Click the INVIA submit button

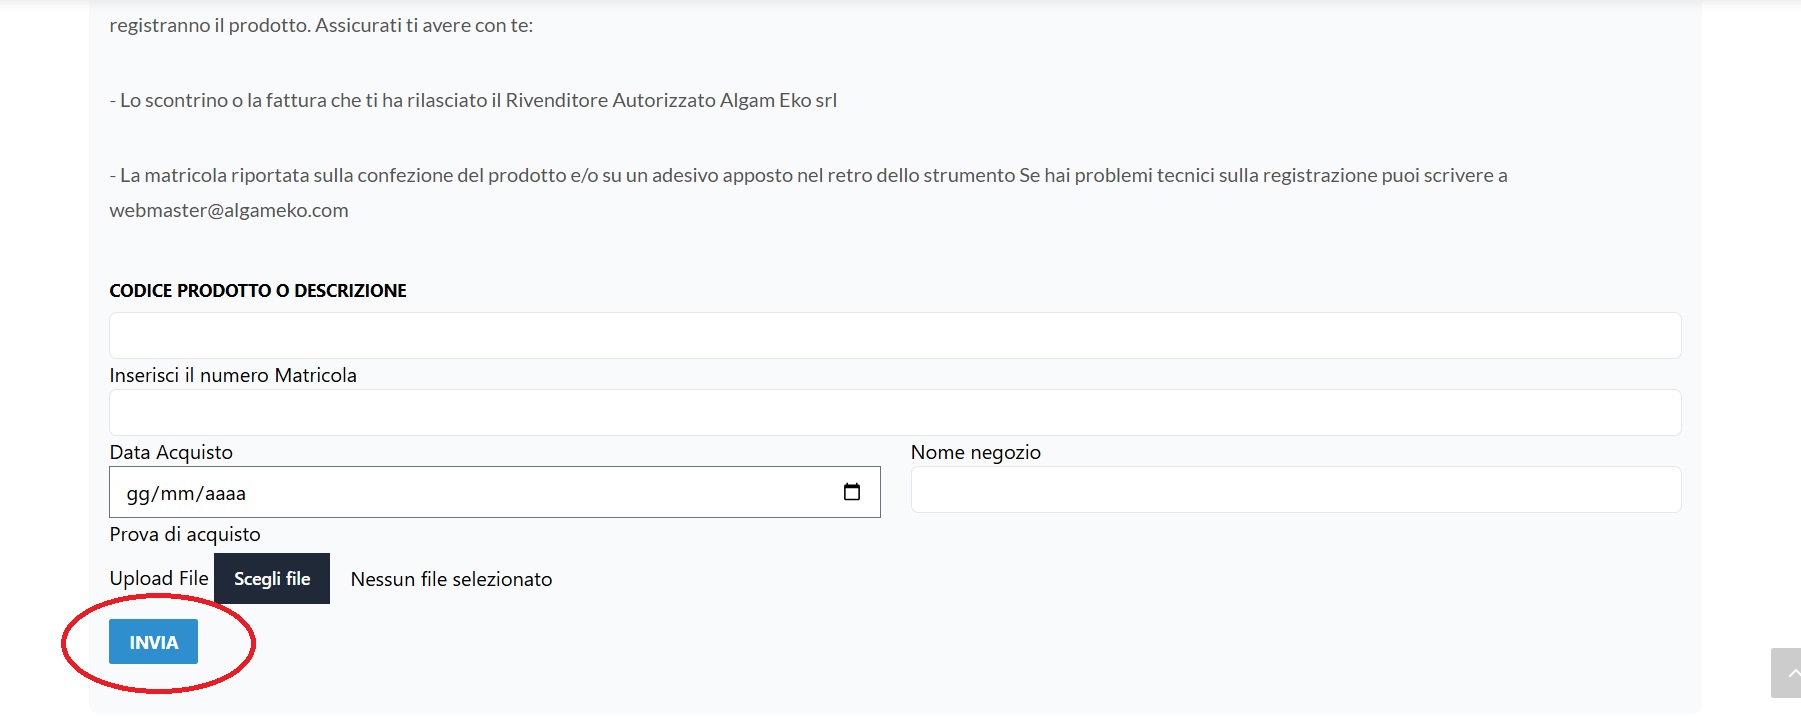pos(153,642)
